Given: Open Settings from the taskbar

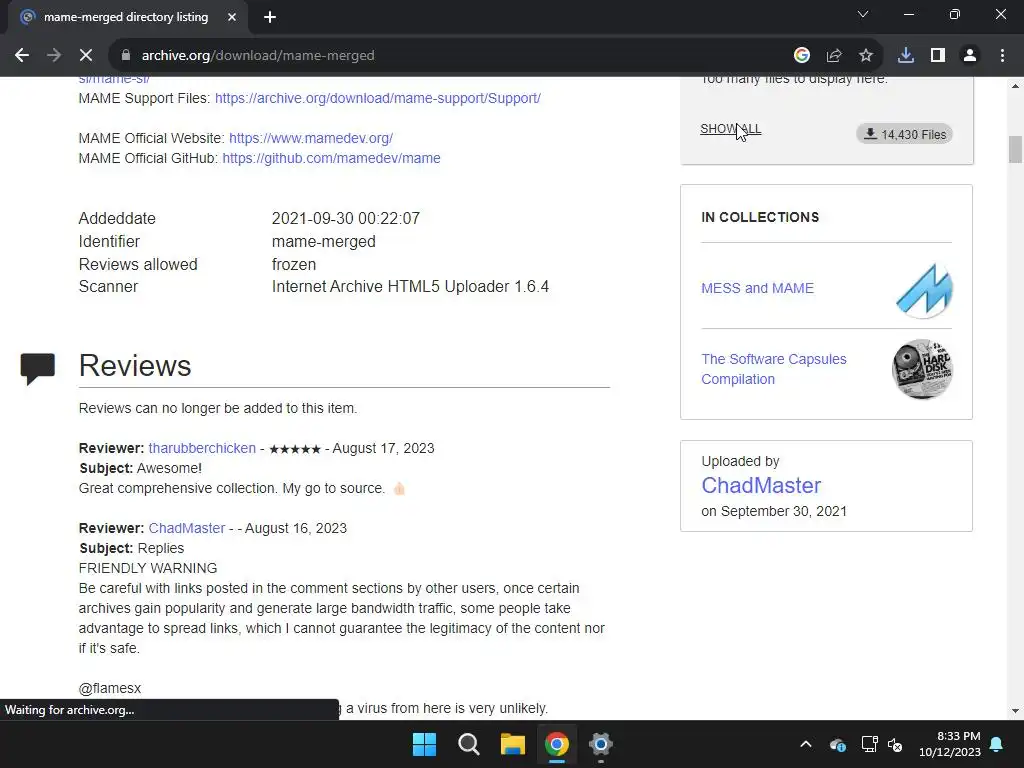Looking at the screenshot, I should point(600,744).
